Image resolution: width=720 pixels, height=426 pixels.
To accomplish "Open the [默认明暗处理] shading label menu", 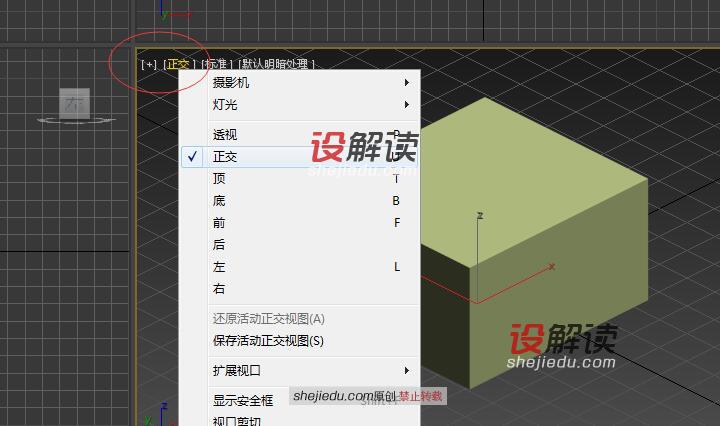I will (x=276, y=64).
